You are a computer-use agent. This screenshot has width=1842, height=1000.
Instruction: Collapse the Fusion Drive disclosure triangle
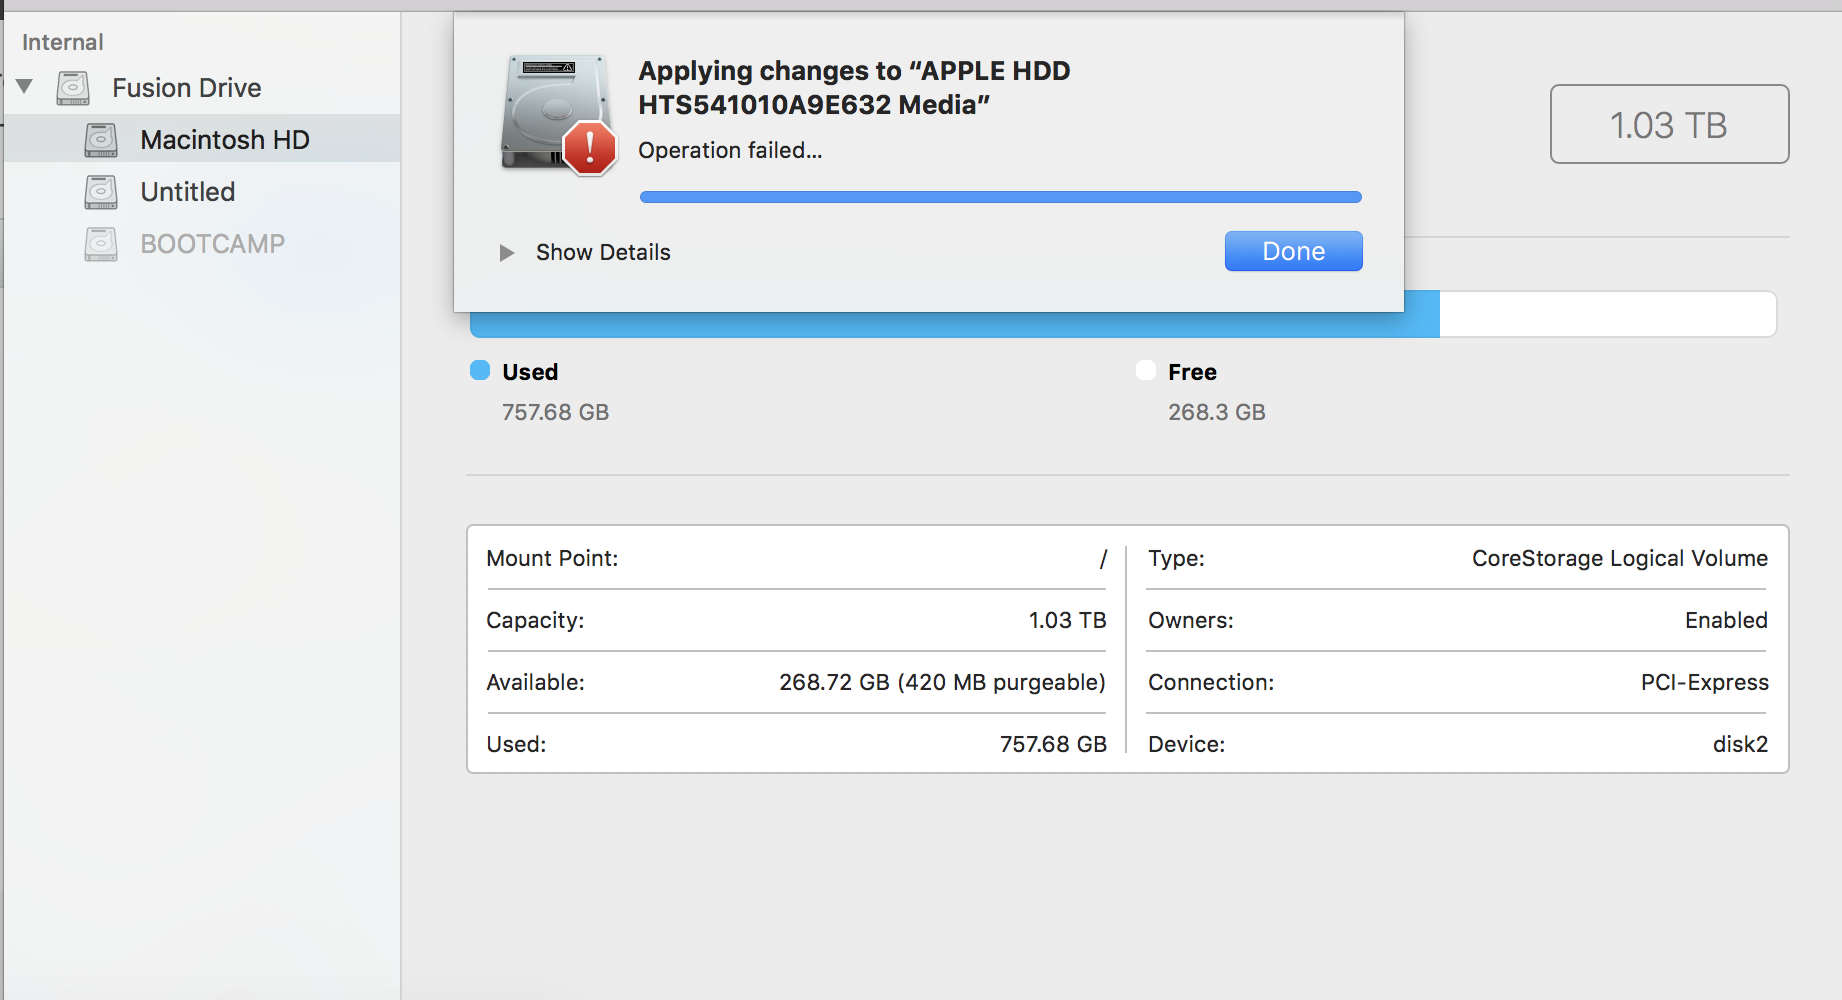coord(25,87)
